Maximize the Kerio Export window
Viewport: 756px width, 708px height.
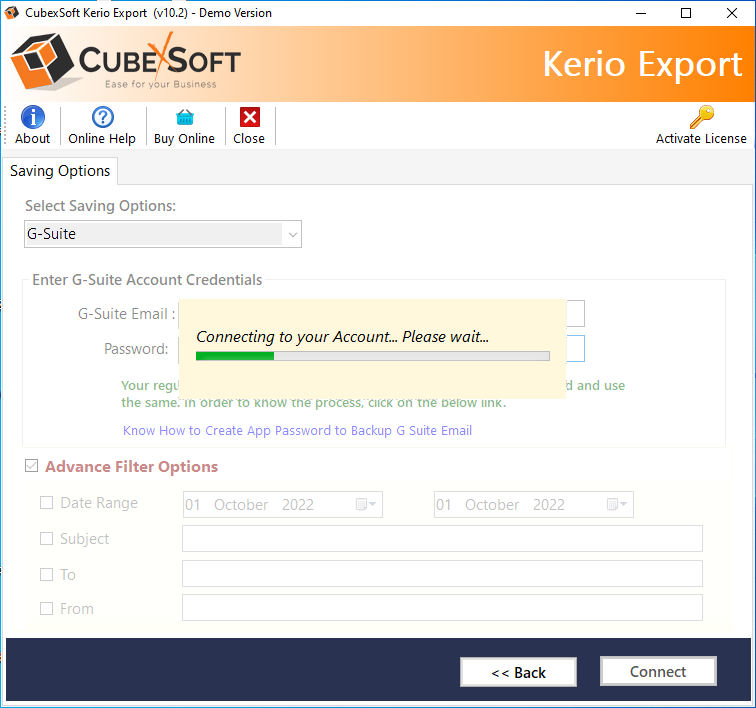pyautogui.click(x=686, y=13)
